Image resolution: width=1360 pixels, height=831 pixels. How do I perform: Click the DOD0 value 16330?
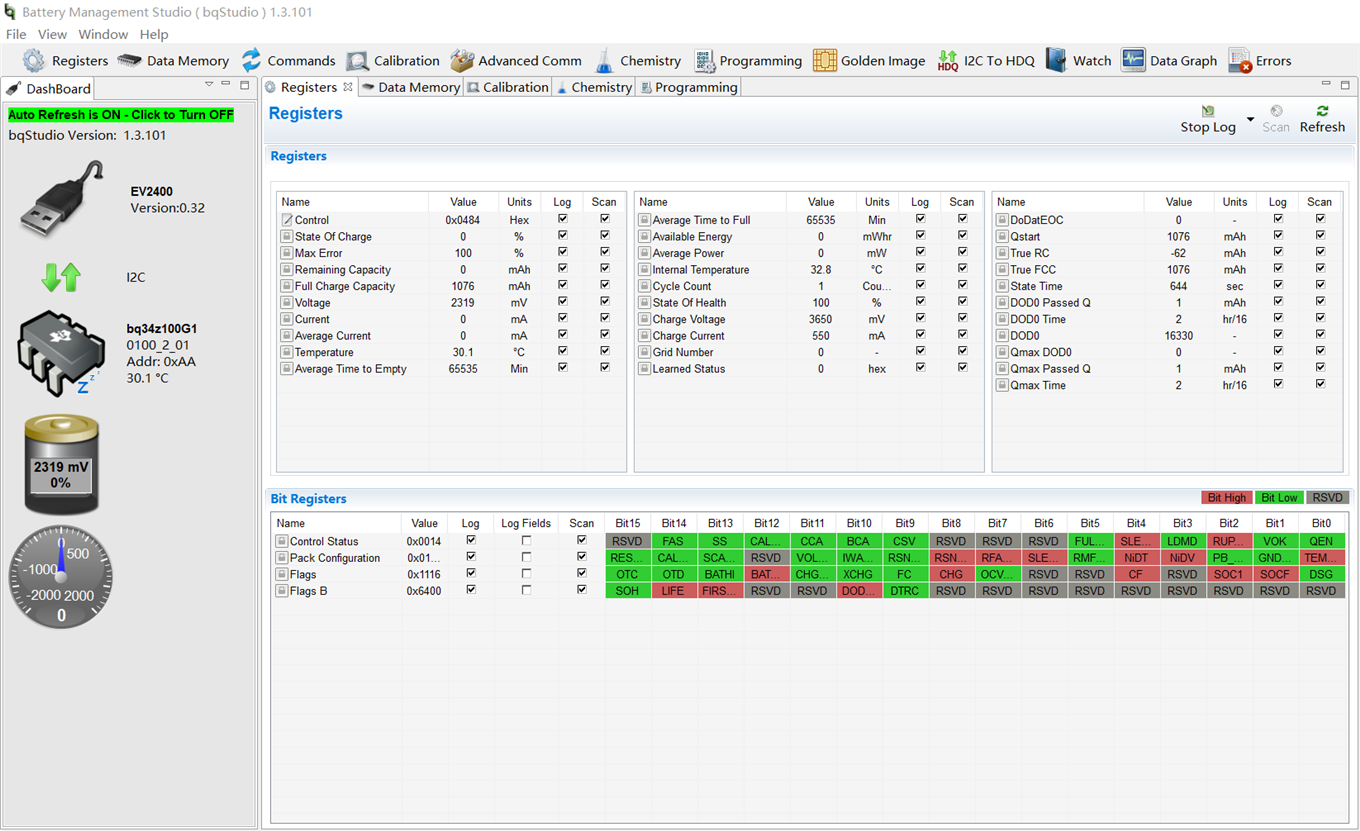click(x=1179, y=336)
